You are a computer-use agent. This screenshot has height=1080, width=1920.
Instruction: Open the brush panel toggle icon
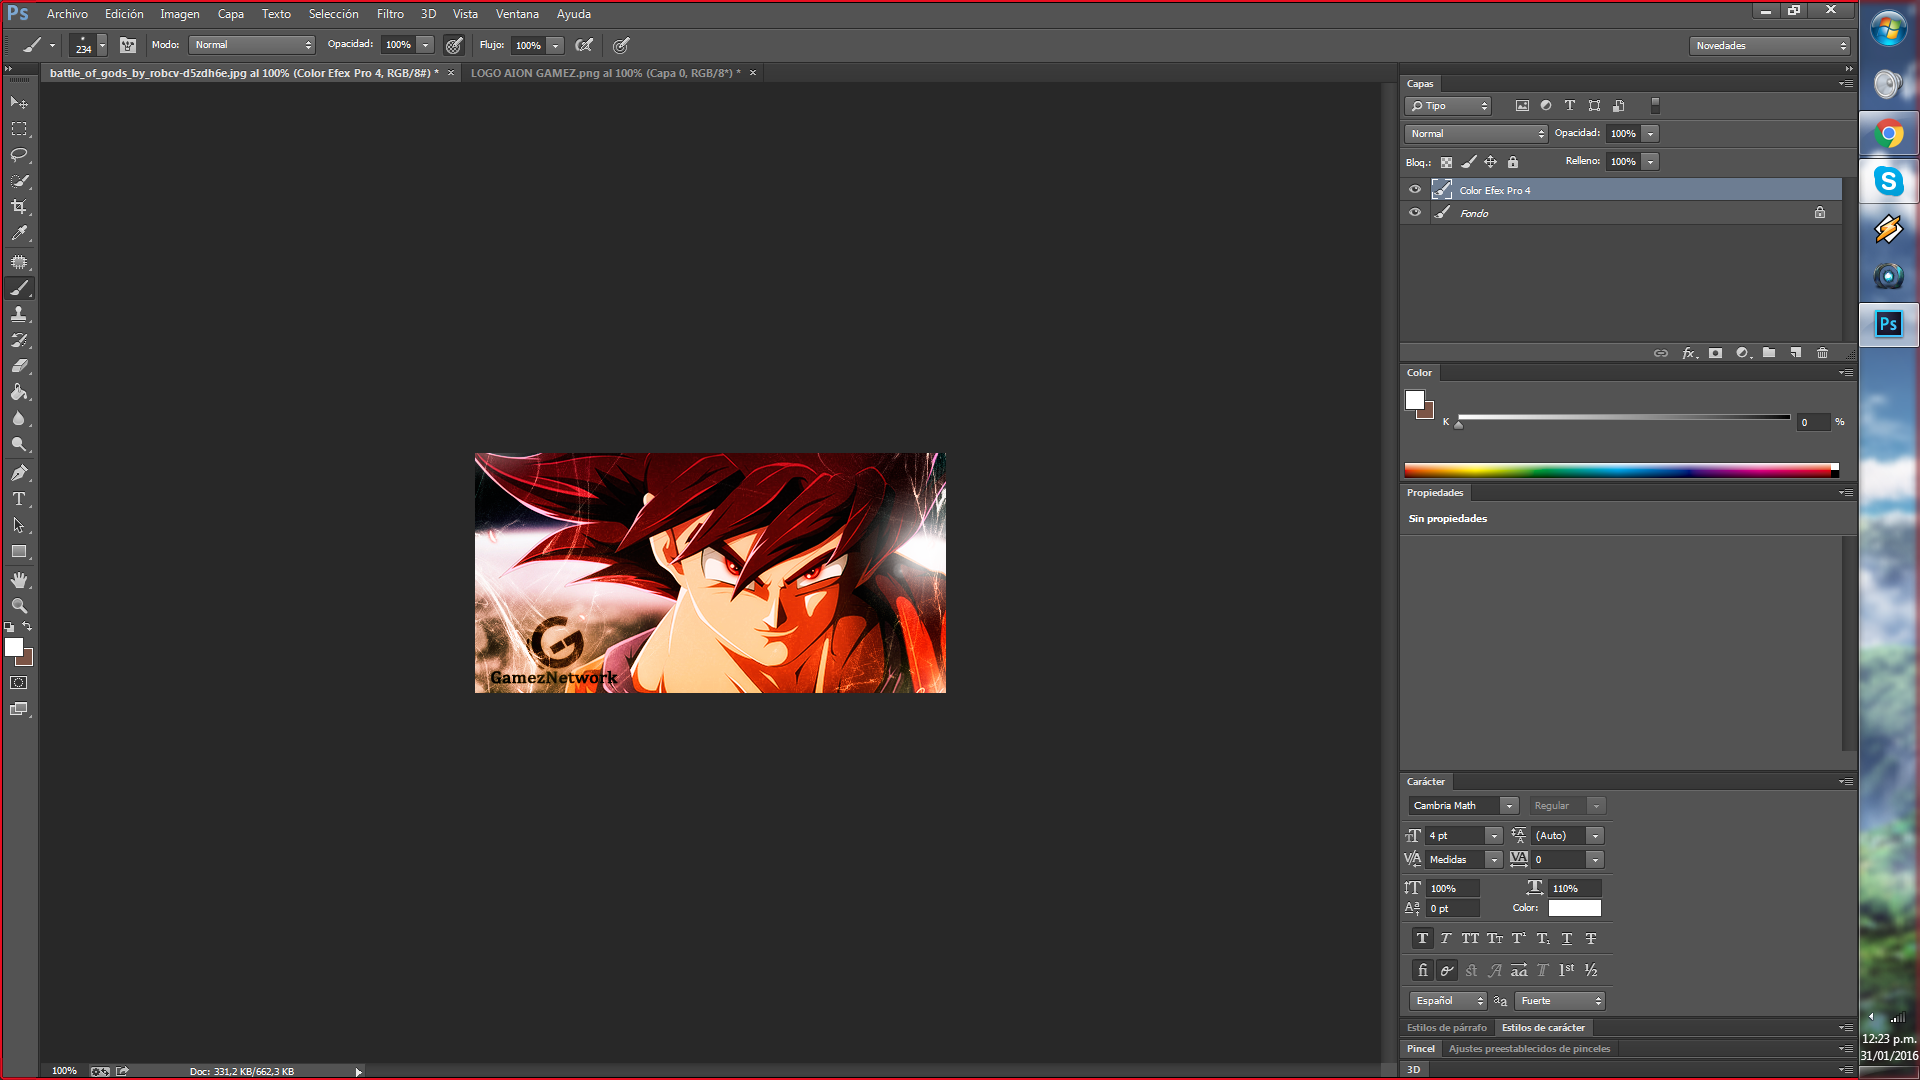(x=128, y=45)
